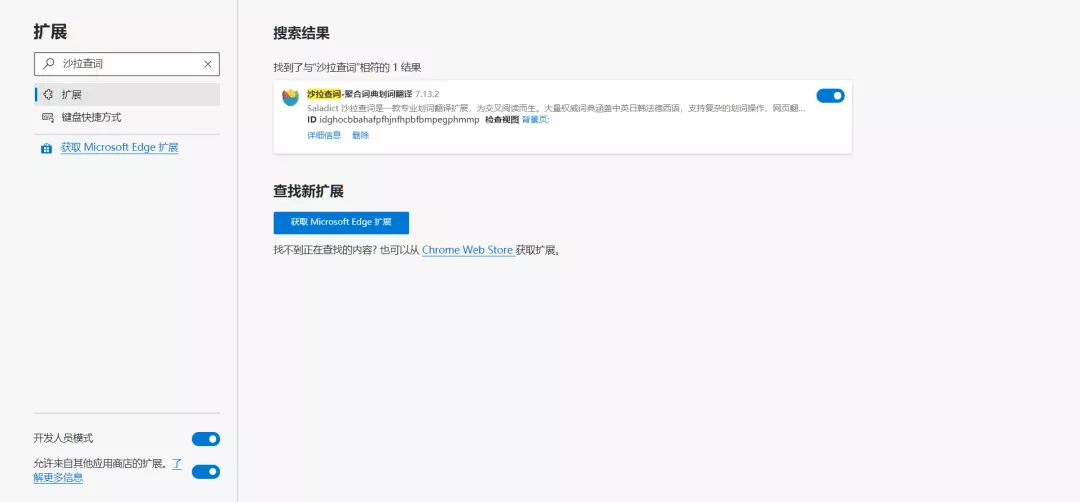Click the keyboard icon beside 键盘快捷方式

pyautogui.click(x=48, y=117)
